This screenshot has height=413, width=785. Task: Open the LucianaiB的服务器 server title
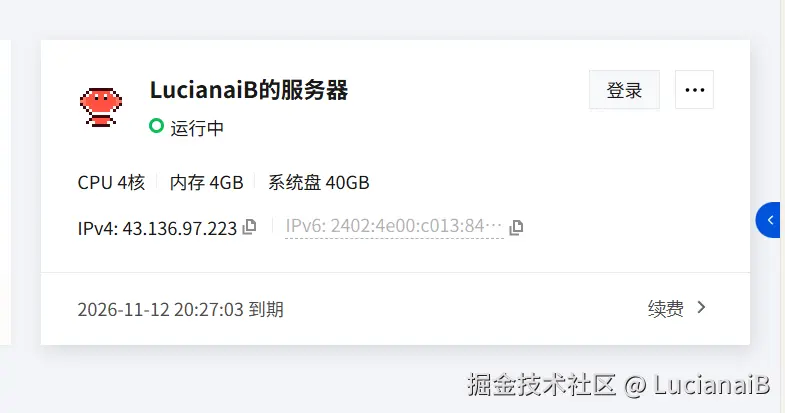249,90
